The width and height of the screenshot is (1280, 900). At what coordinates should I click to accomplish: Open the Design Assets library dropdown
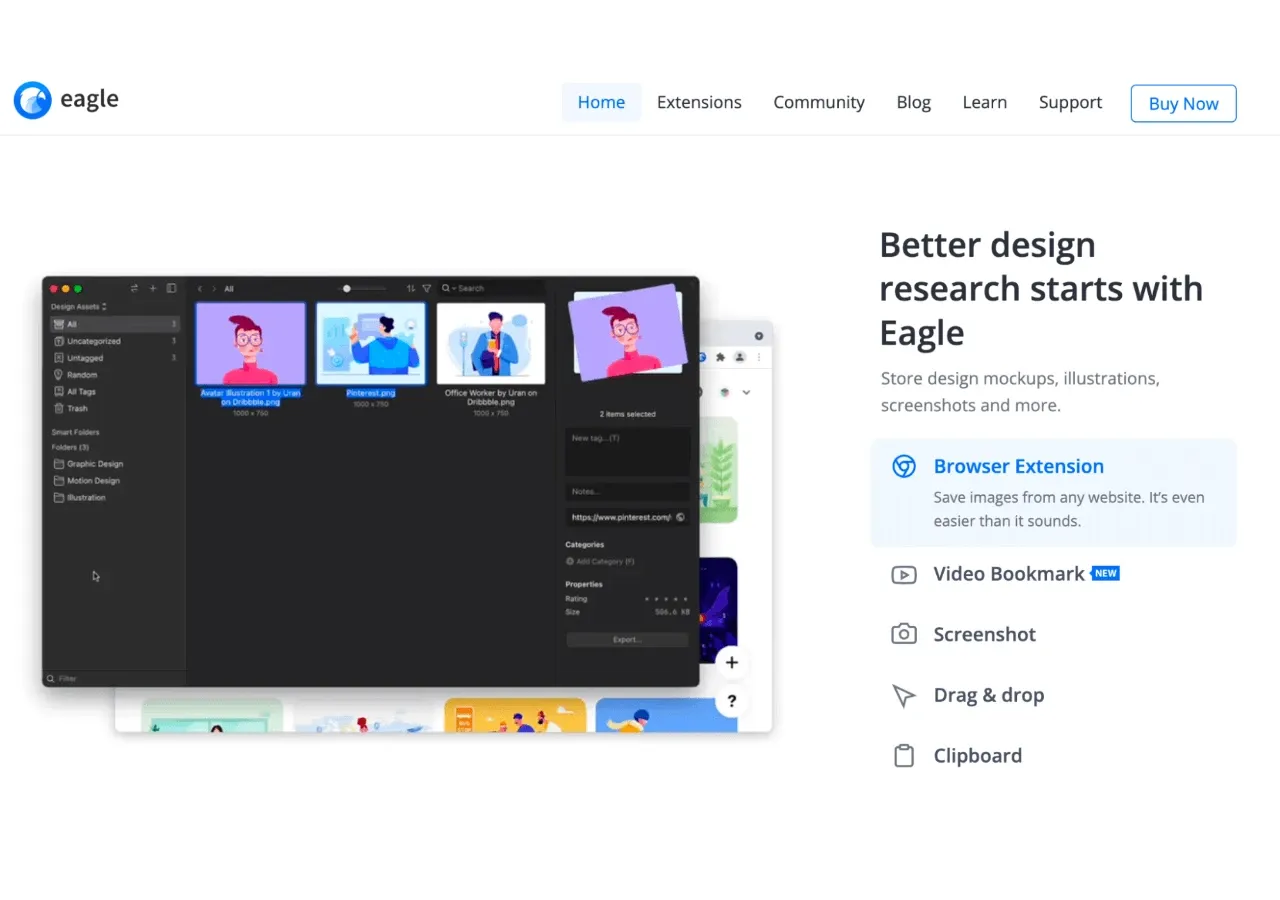pyautogui.click(x=79, y=307)
